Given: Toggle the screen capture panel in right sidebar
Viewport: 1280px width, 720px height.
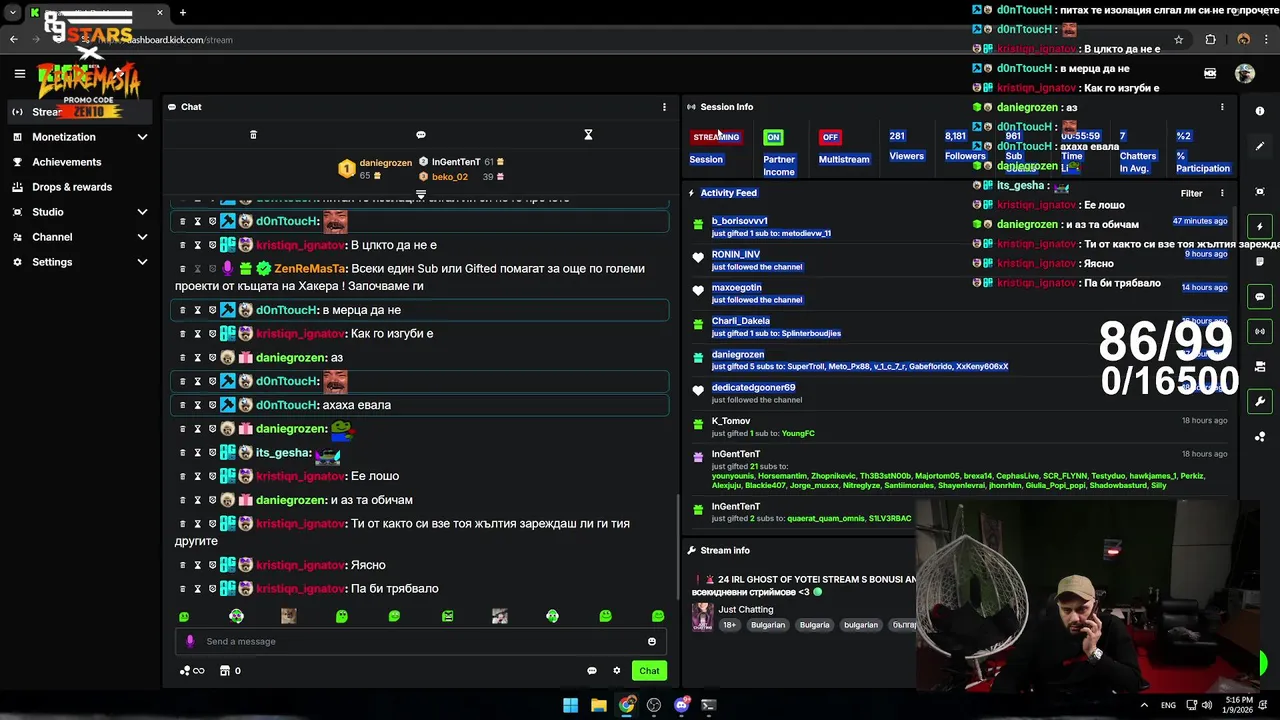Looking at the screenshot, I should [1260, 191].
